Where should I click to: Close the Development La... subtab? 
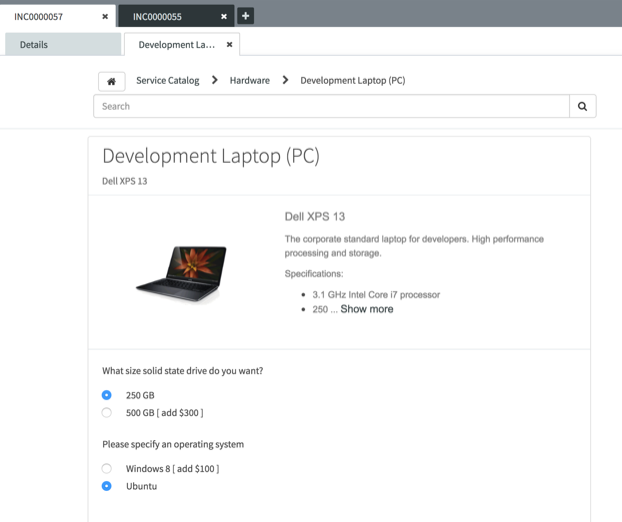(x=229, y=44)
